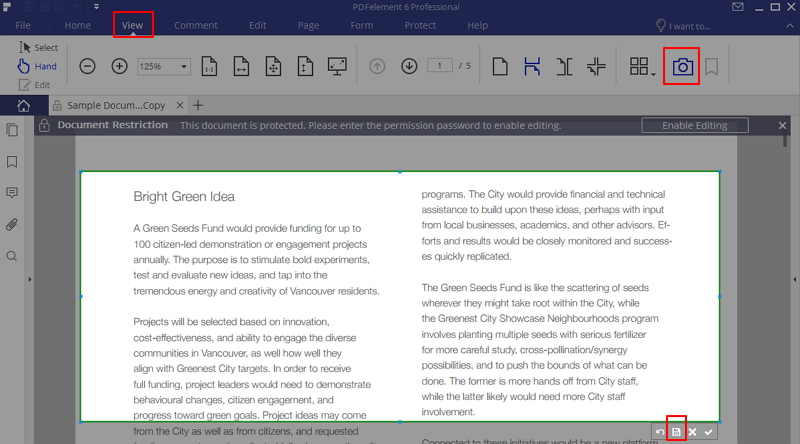Fit whole page in window
The image size is (800, 444).
[x=273, y=66]
